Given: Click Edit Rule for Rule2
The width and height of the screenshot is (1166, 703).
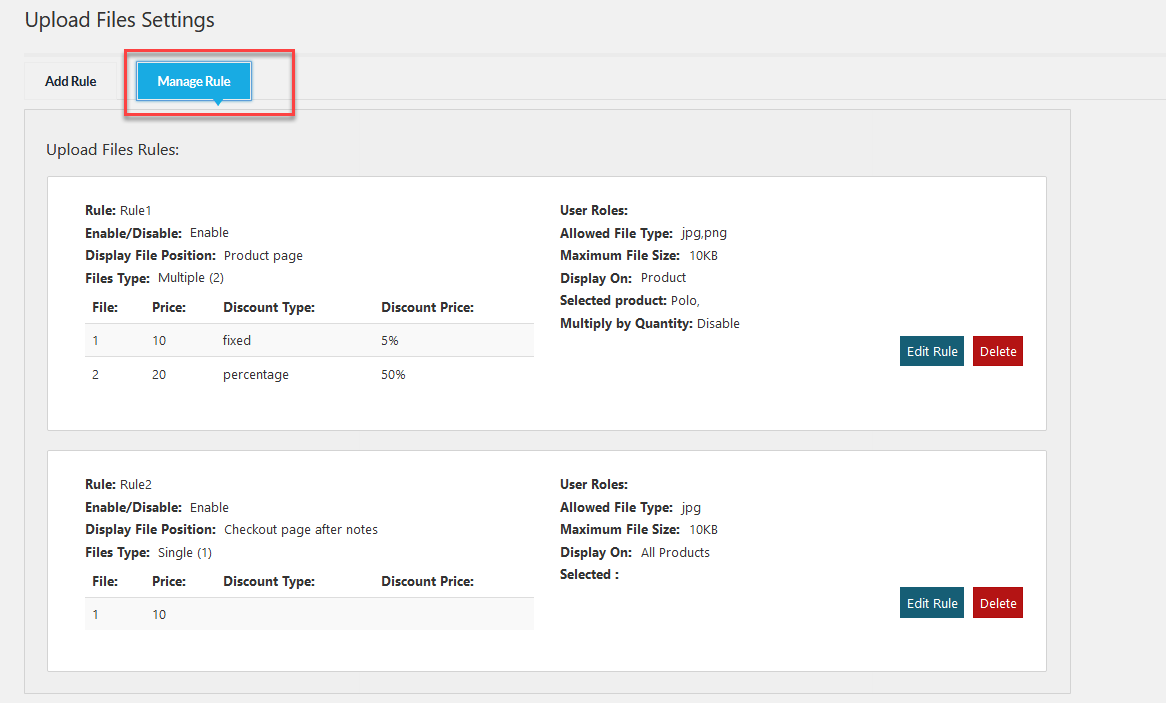Looking at the screenshot, I should (x=931, y=603).
